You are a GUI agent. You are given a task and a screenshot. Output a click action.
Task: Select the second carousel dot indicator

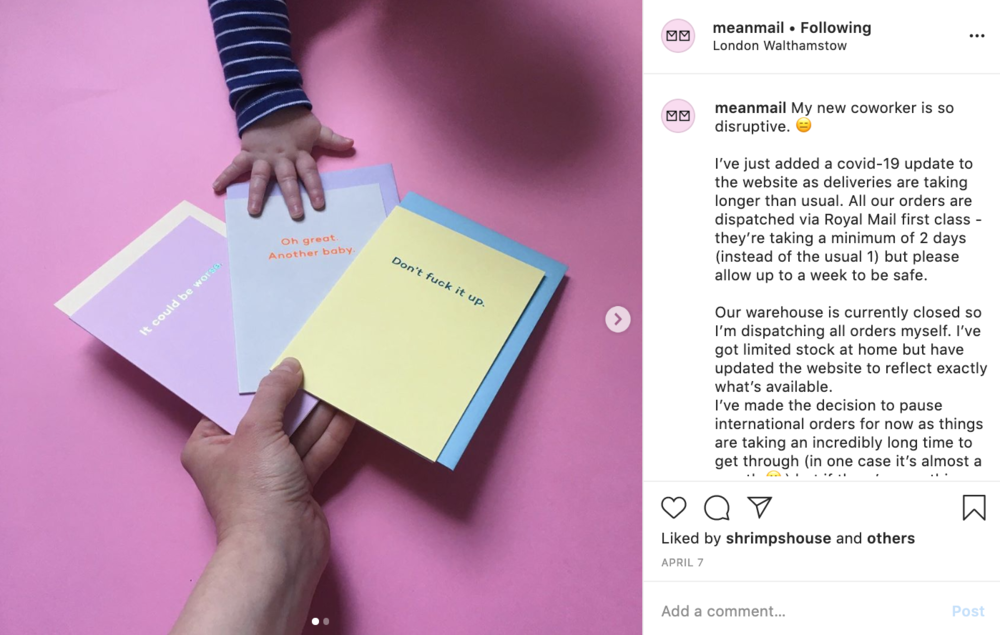(326, 621)
